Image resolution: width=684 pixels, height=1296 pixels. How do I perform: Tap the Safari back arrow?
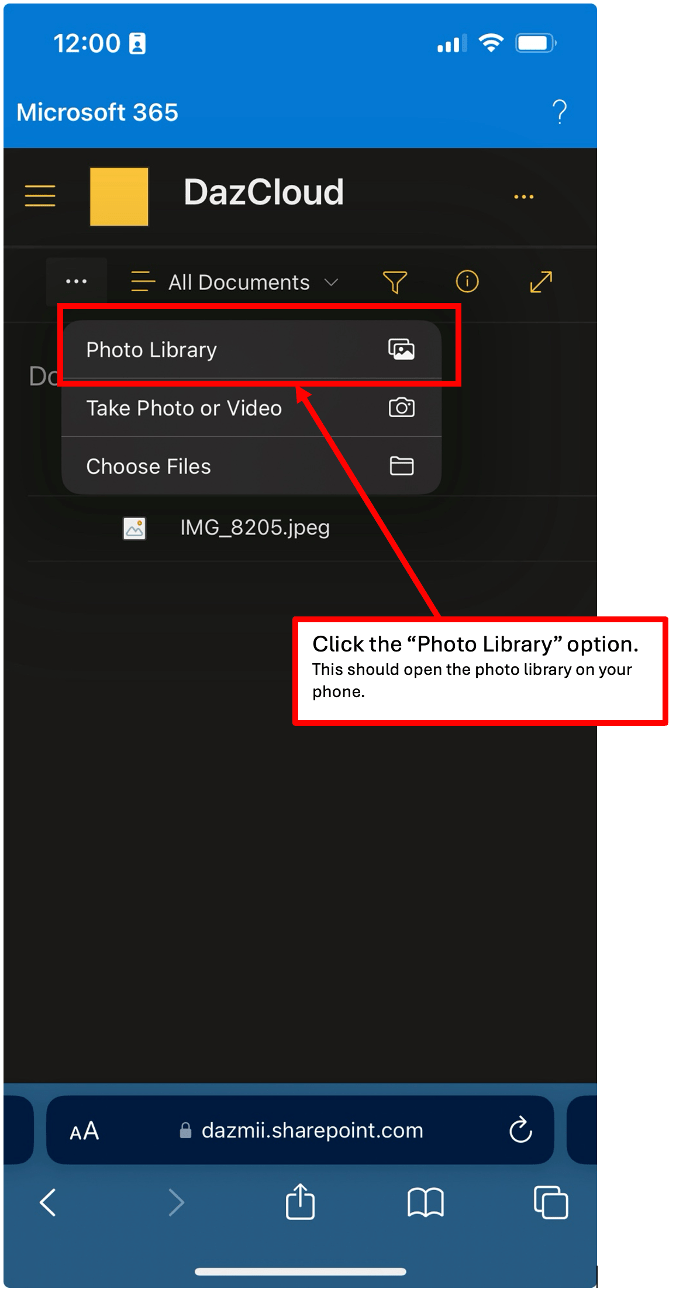(47, 1202)
